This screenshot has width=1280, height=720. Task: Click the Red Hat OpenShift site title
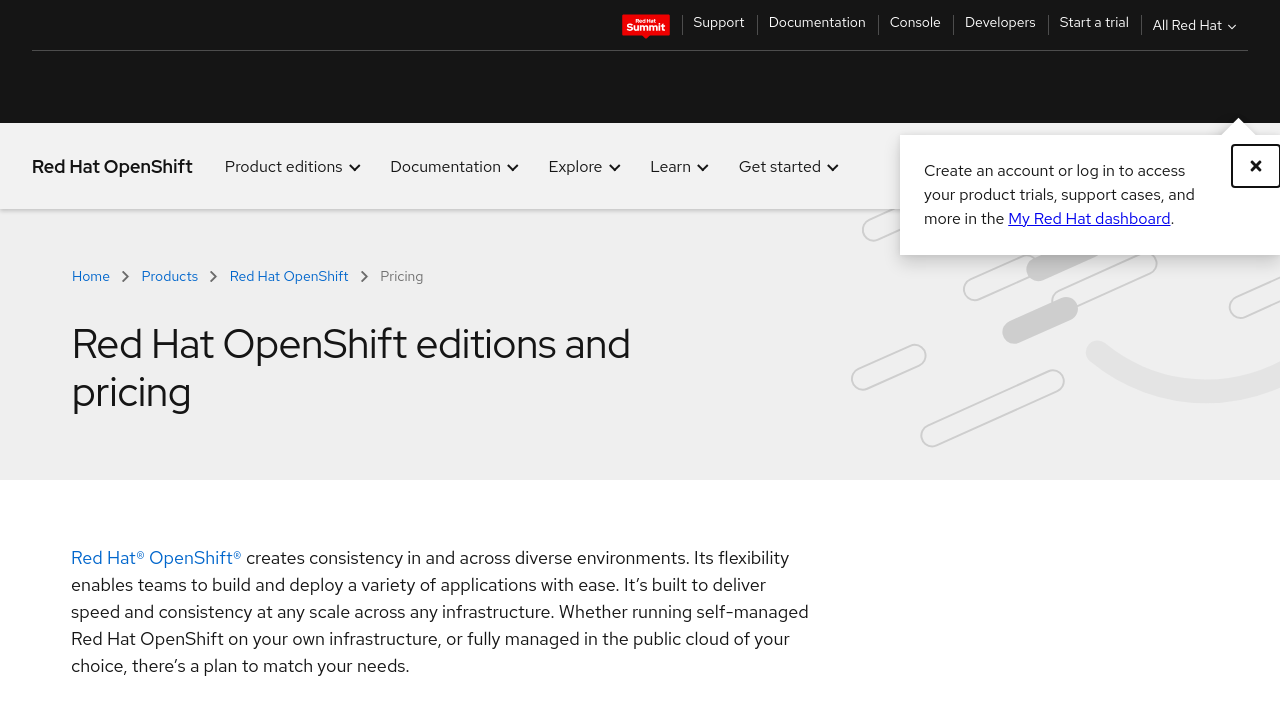click(x=112, y=167)
